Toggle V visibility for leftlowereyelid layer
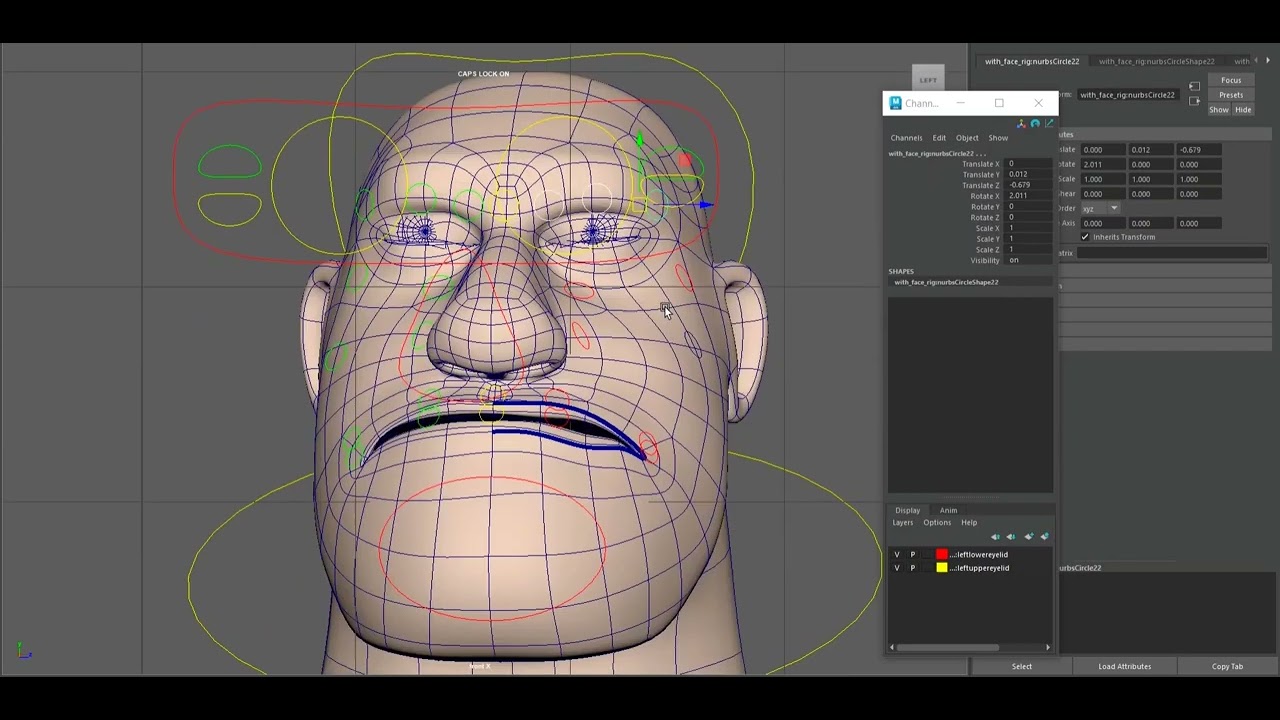The height and width of the screenshot is (720, 1280). tap(897, 555)
